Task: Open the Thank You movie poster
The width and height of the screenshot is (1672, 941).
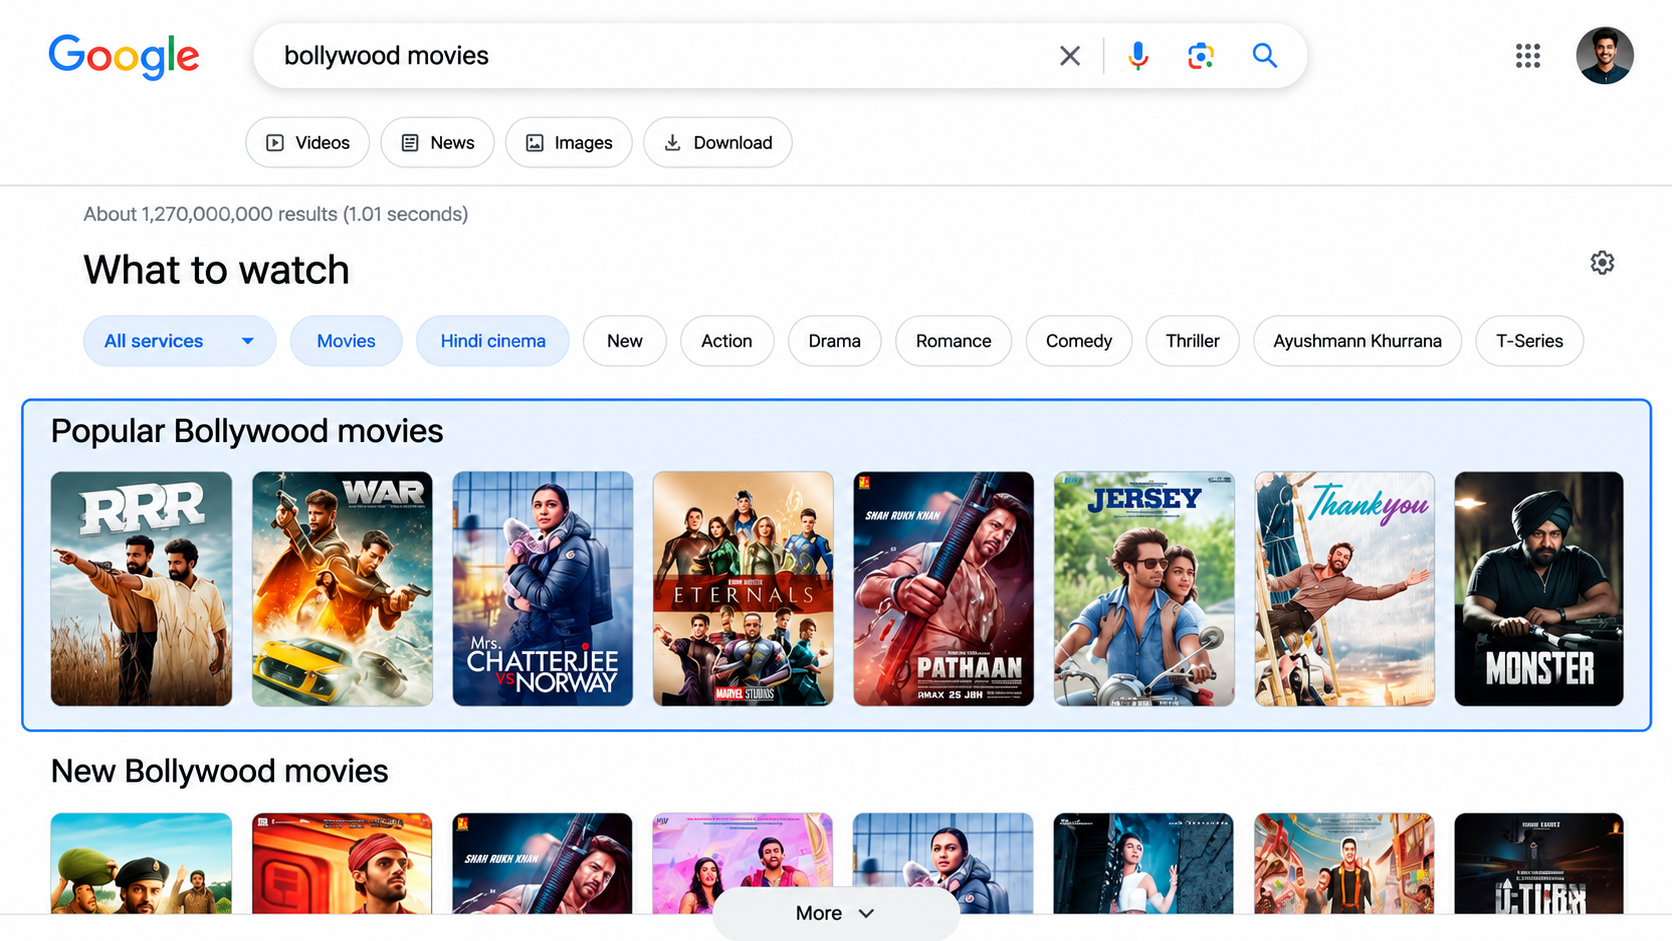Action: 1345,589
